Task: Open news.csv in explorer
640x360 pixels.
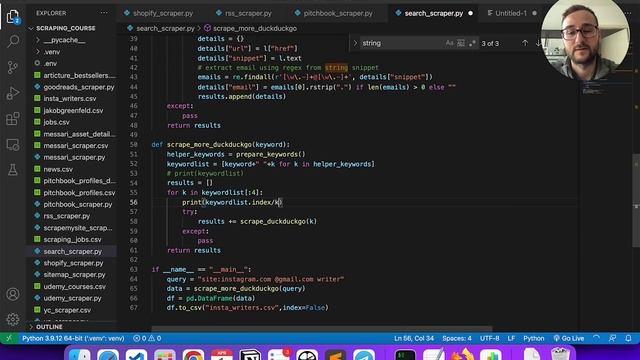Action: [x=58, y=169]
